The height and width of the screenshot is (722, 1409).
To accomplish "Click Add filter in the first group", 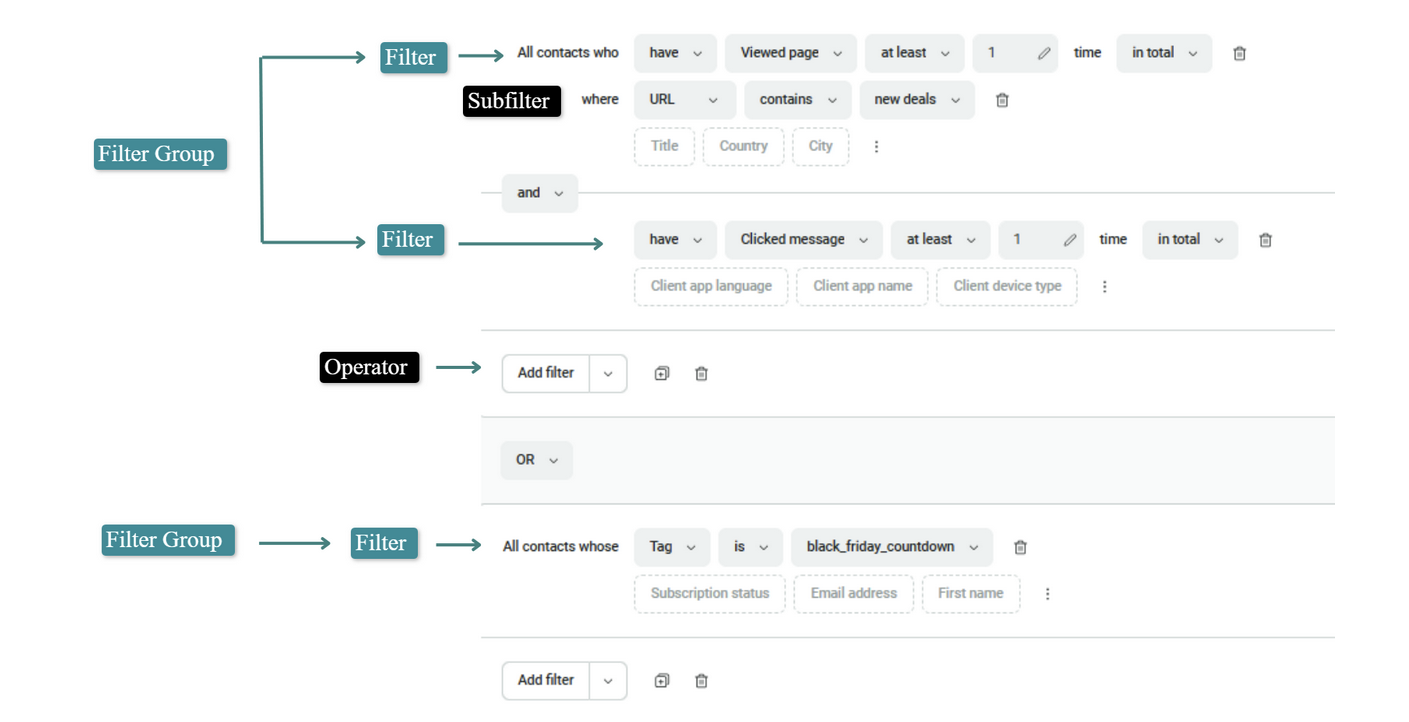I will tap(545, 373).
